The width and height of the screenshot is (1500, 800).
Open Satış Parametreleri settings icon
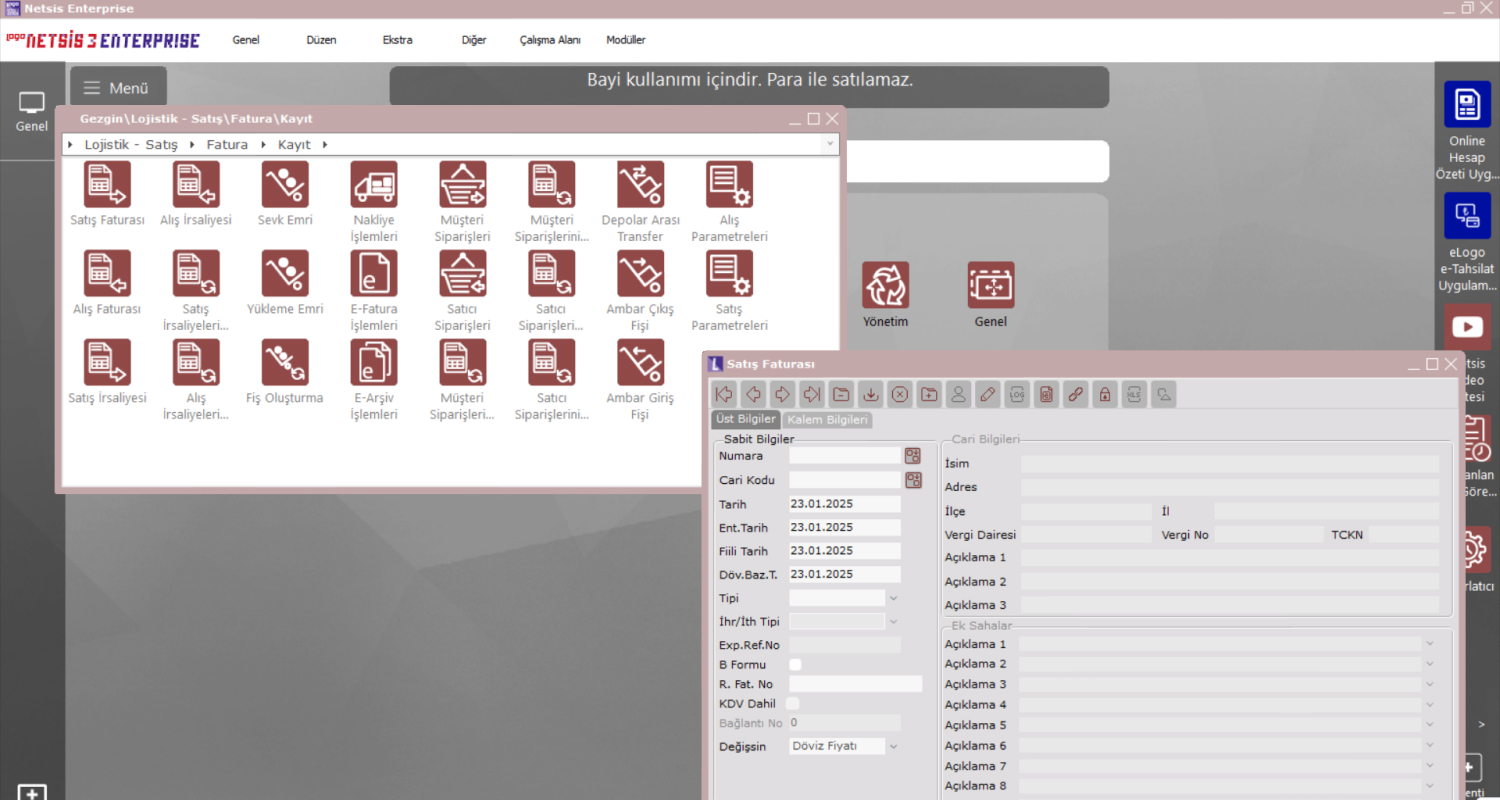tap(729, 273)
